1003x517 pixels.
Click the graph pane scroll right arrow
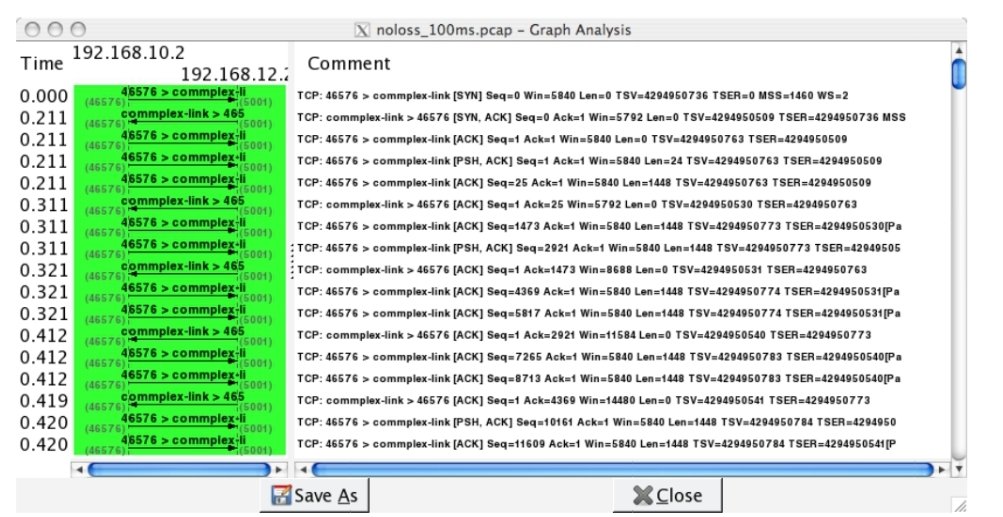click(279, 470)
